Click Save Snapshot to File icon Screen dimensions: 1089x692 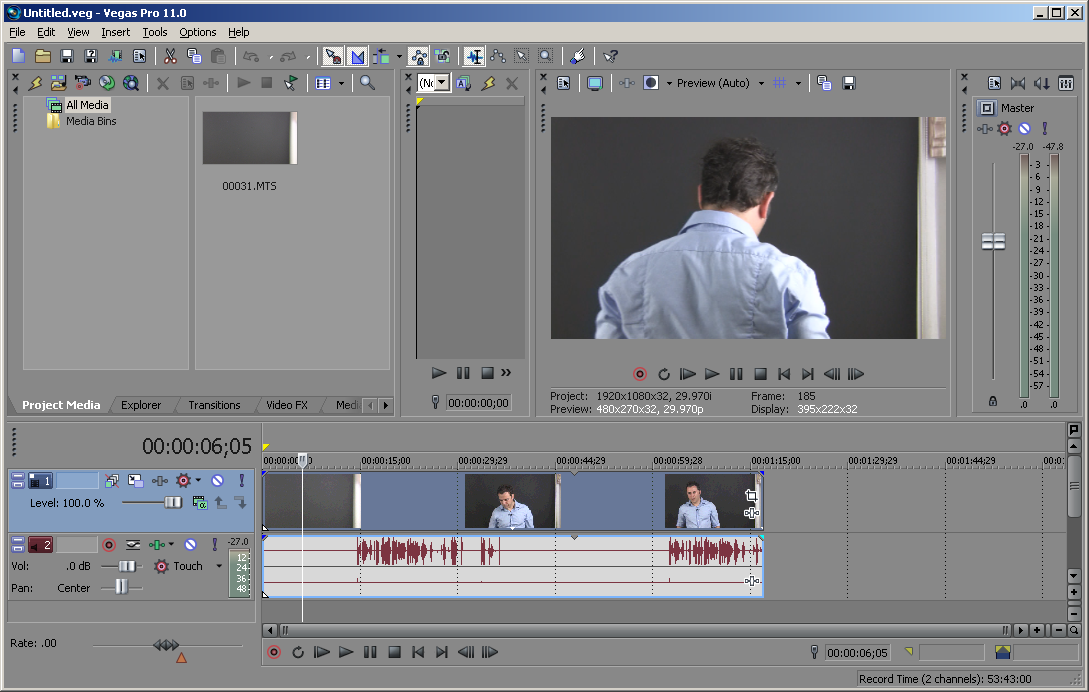[849, 83]
